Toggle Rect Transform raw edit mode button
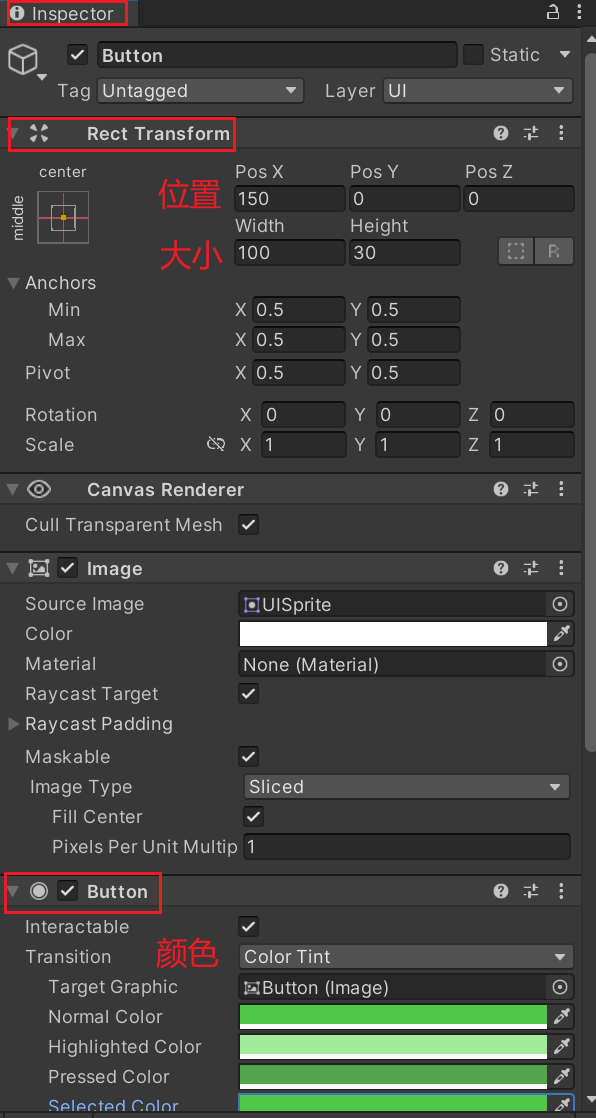Viewport: 596px width, 1118px height. [x=554, y=252]
